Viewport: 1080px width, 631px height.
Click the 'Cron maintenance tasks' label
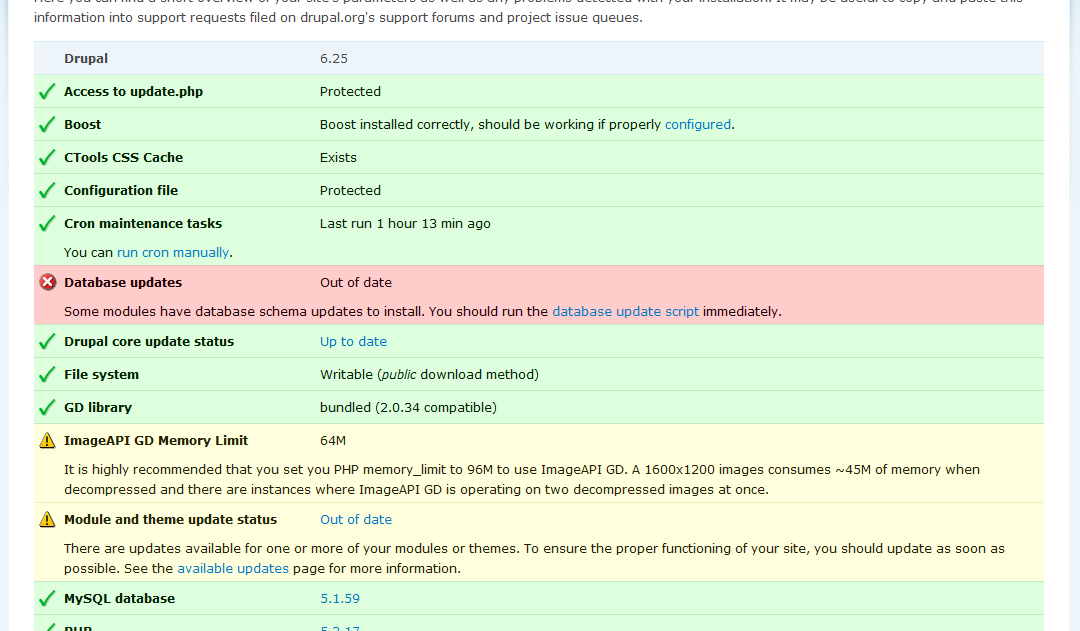(x=143, y=224)
